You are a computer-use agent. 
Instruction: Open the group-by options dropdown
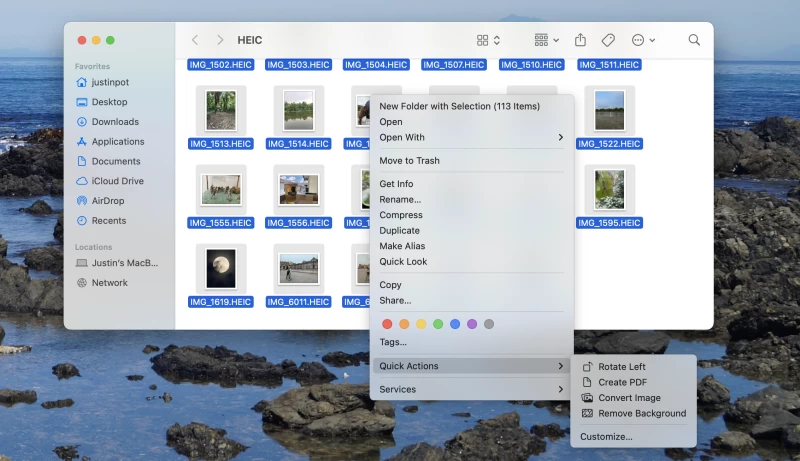546,40
